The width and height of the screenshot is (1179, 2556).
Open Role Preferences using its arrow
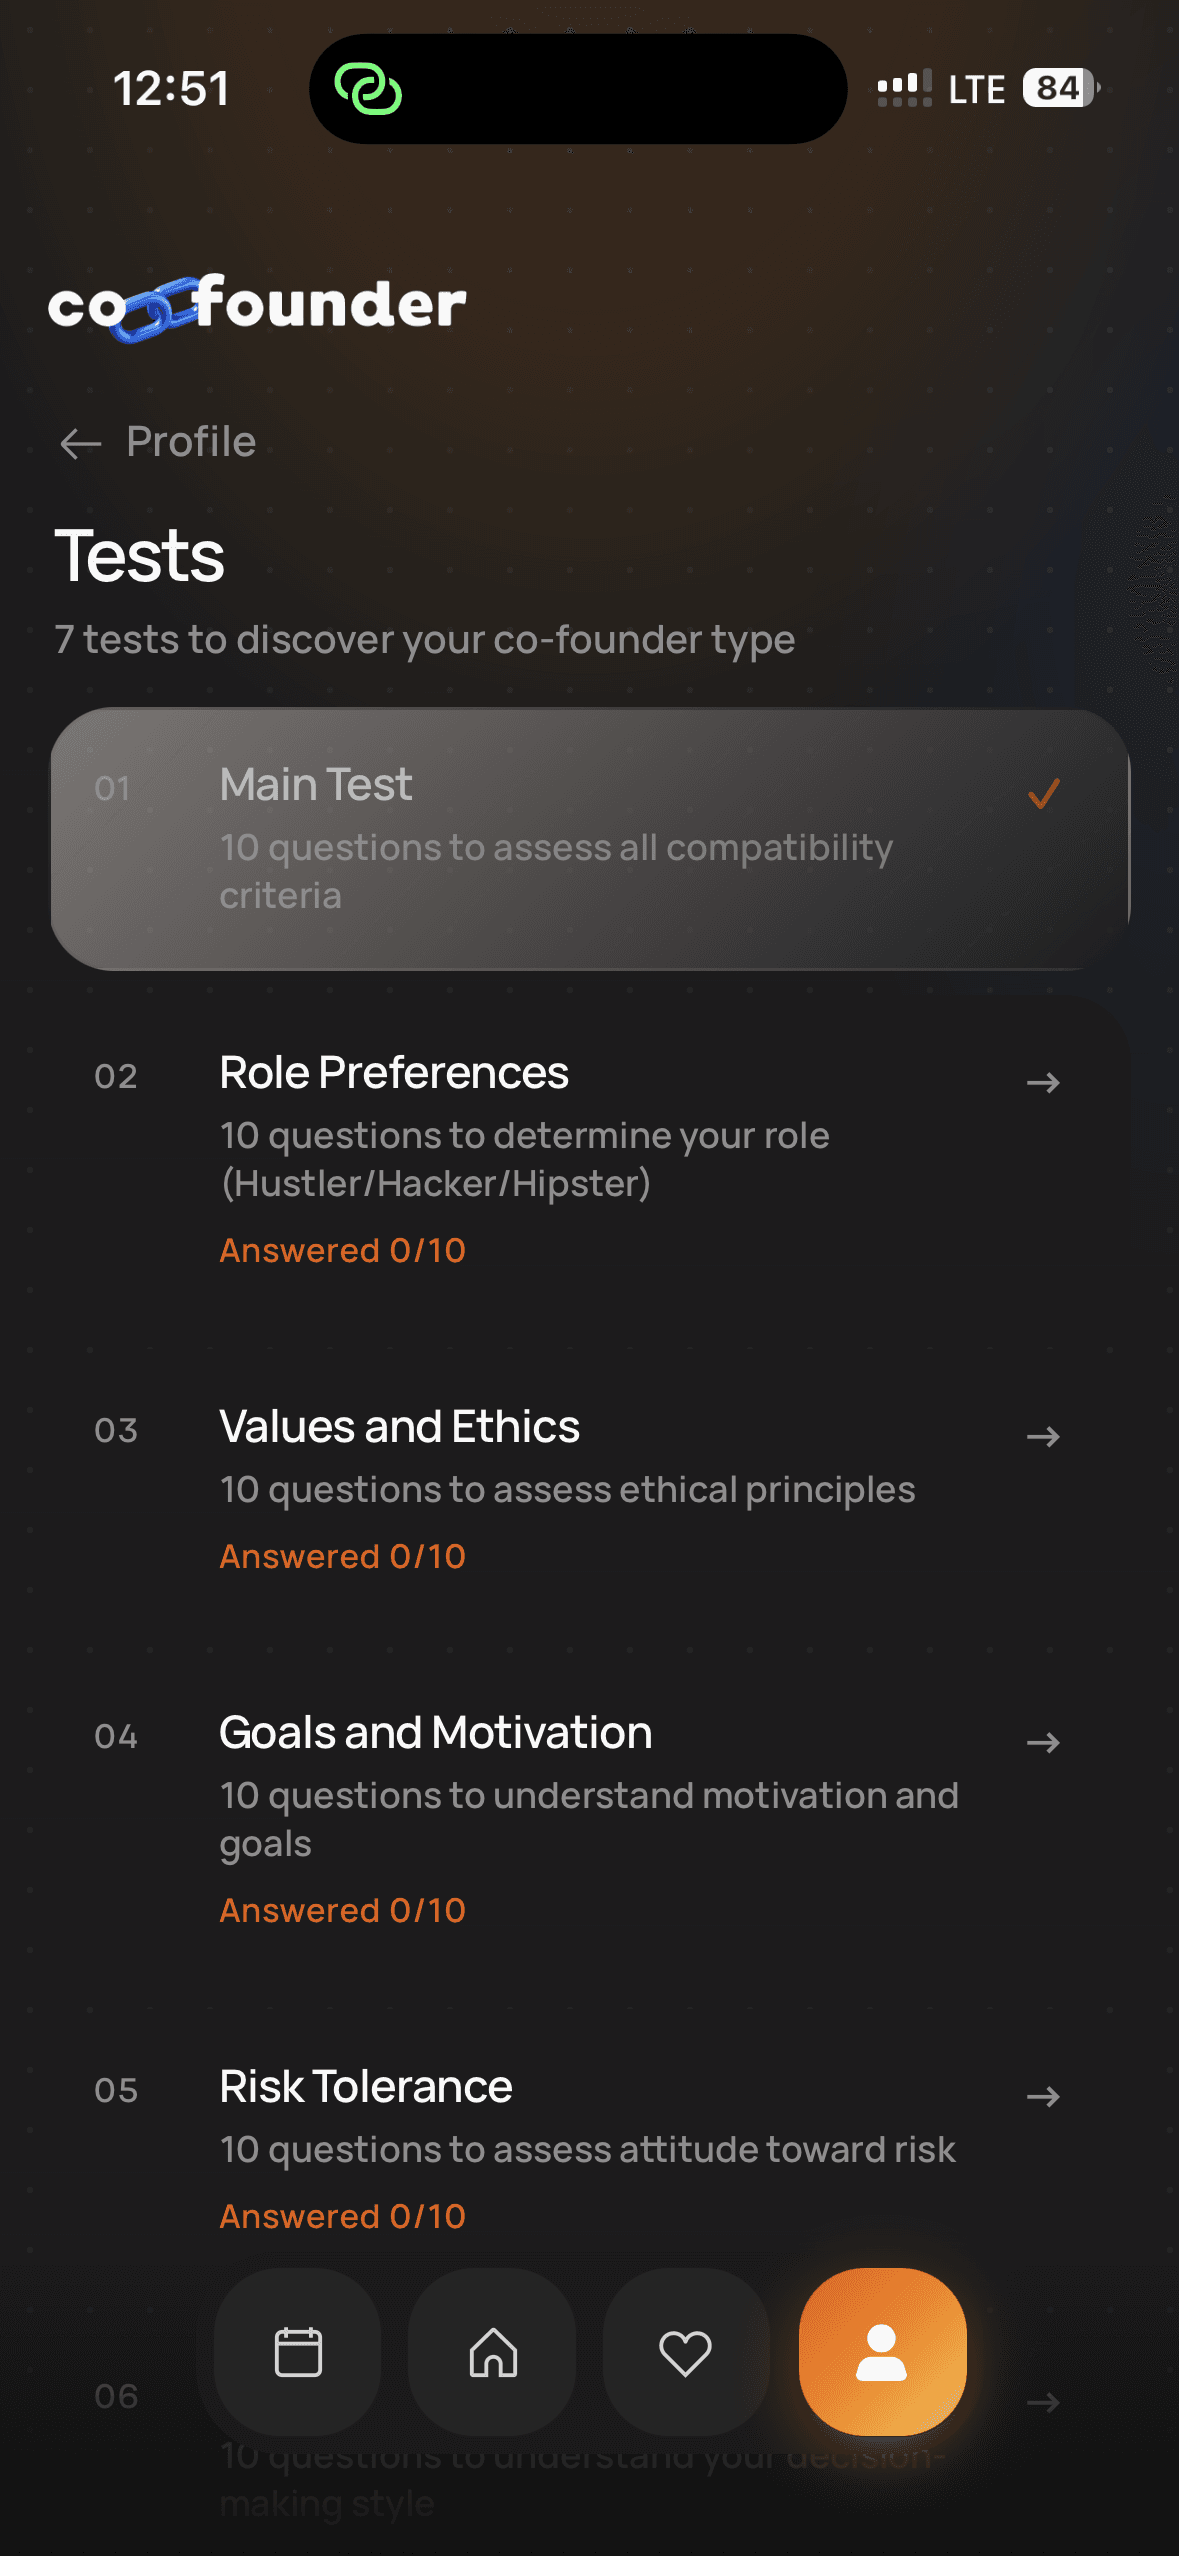tap(1043, 1082)
